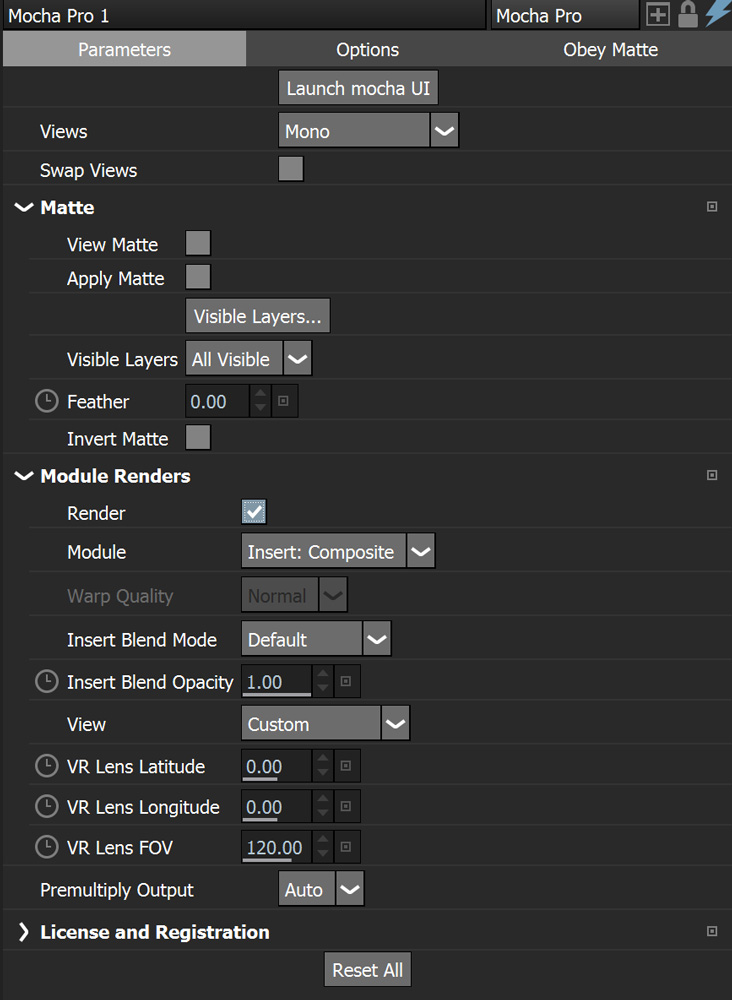This screenshot has width=732, height=1000.
Task: Open the Views Mono dropdown
Action: 368,131
